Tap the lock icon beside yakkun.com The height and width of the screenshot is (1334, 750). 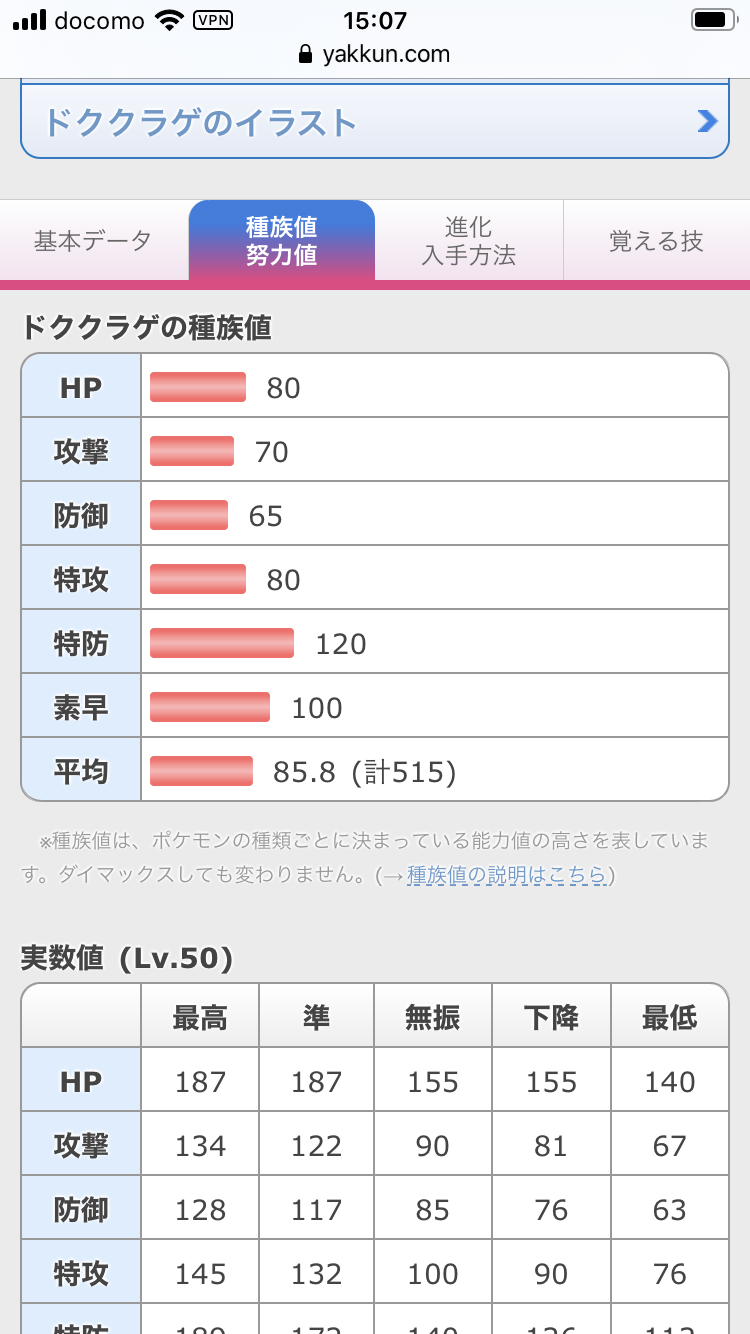click(x=306, y=55)
